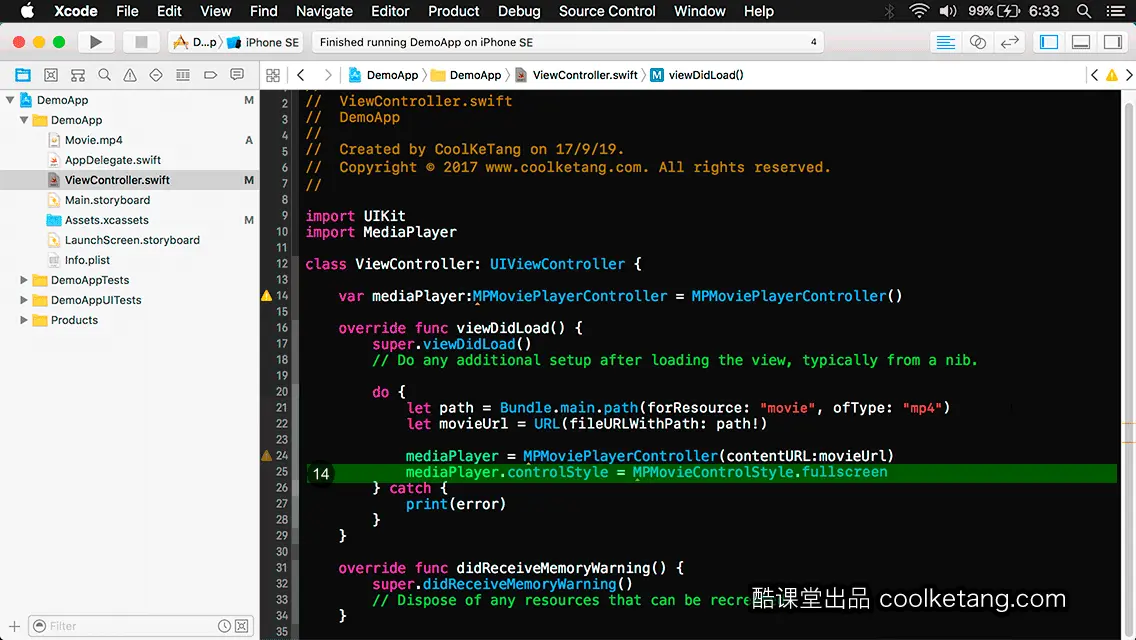This screenshot has width=1136, height=640.
Task: Expand the Products folder
Action: [24, 320]
